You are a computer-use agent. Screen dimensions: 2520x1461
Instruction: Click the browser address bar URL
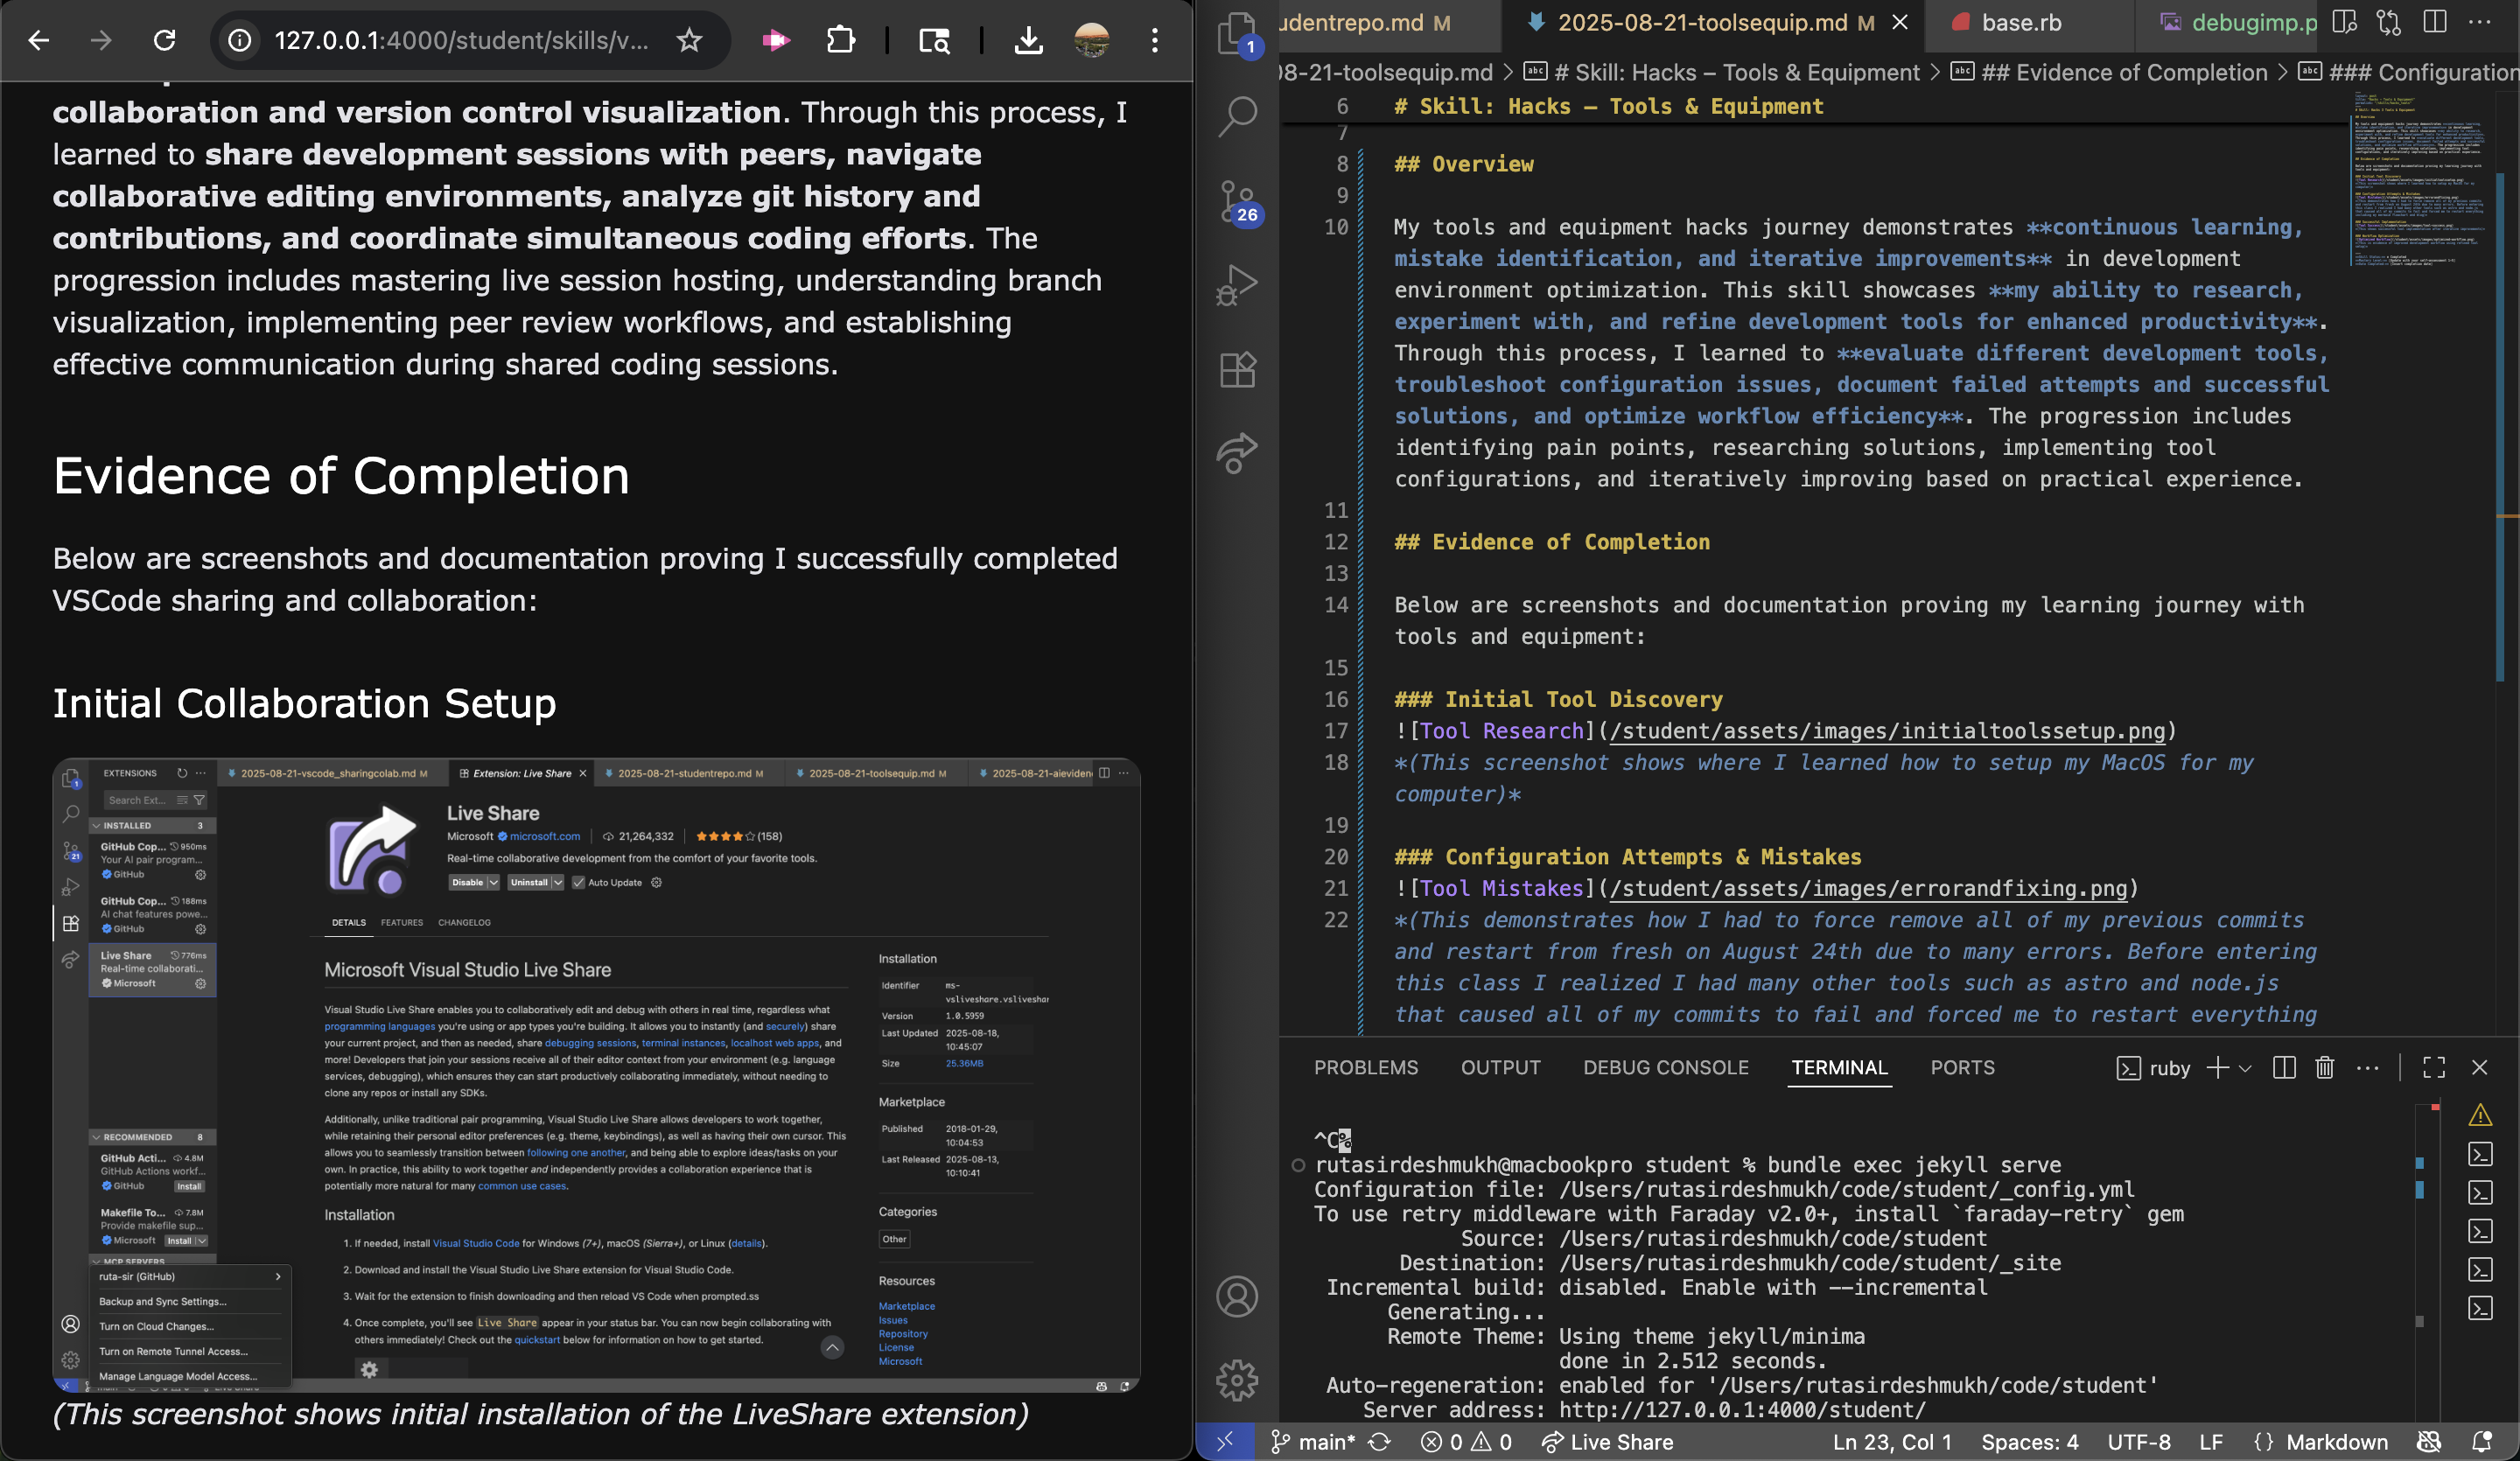pyautogui.click(x=461, y=40)
